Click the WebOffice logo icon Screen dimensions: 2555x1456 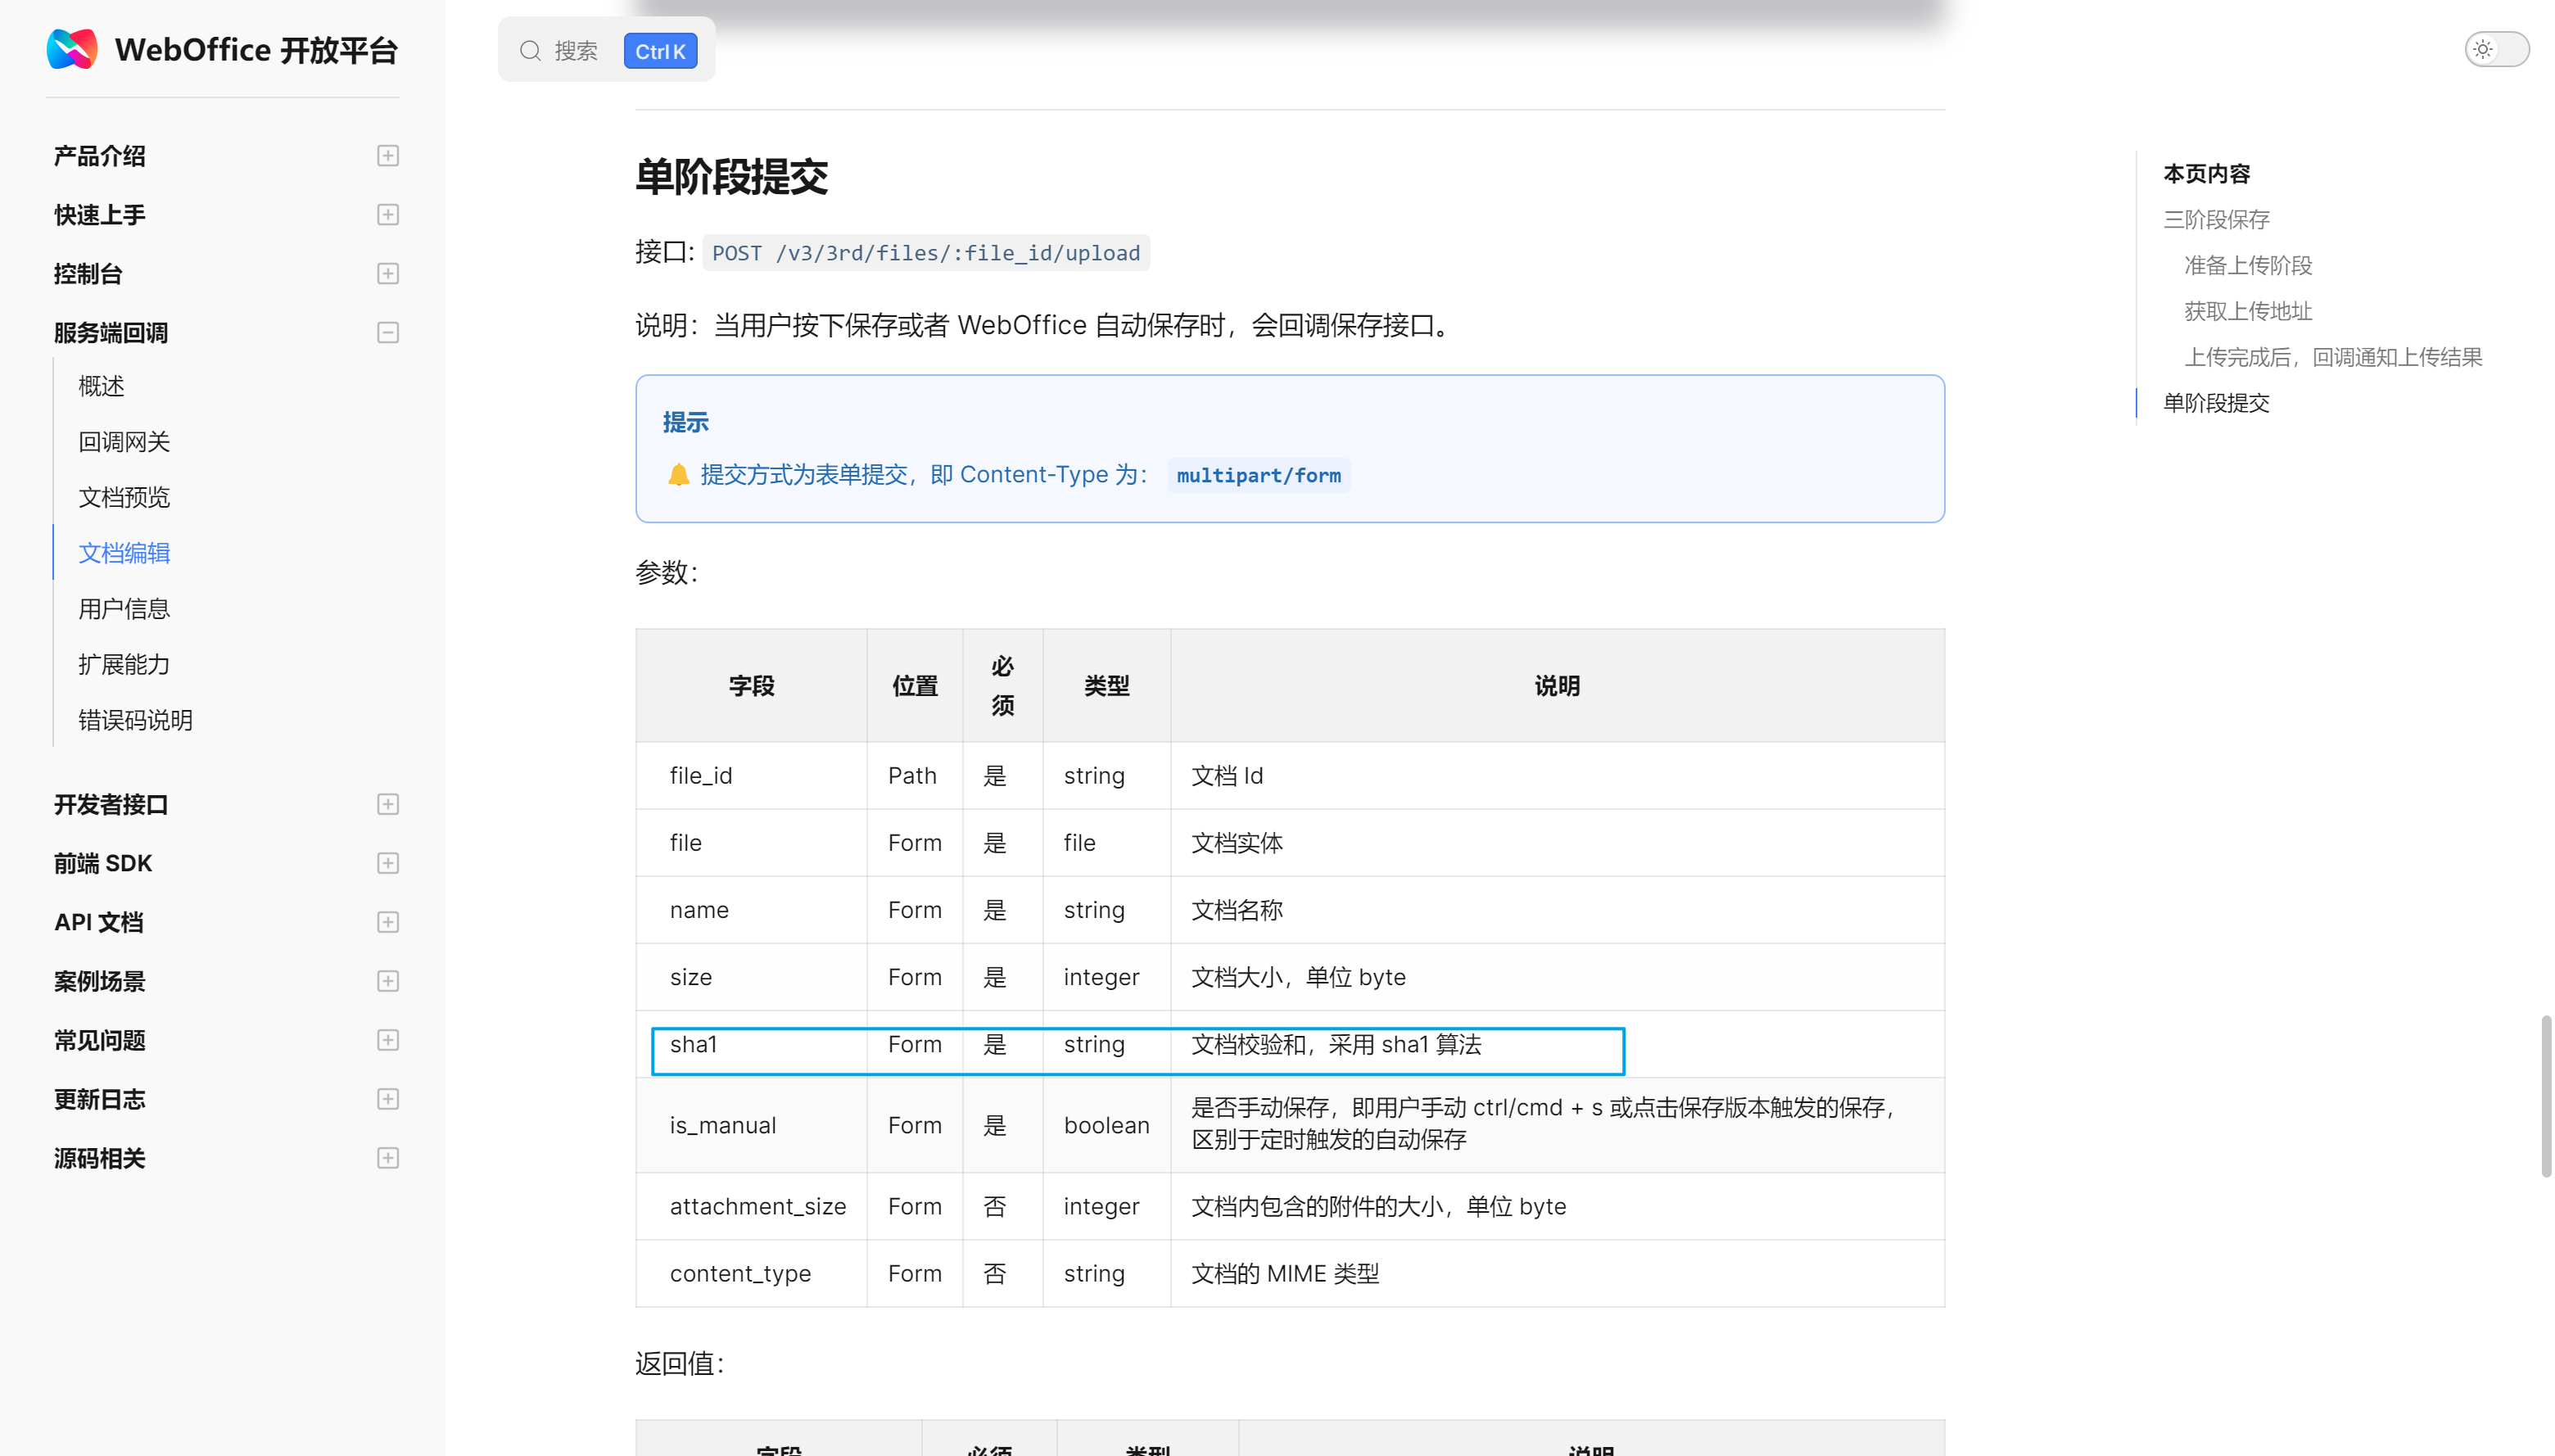(x=72, y=49)
